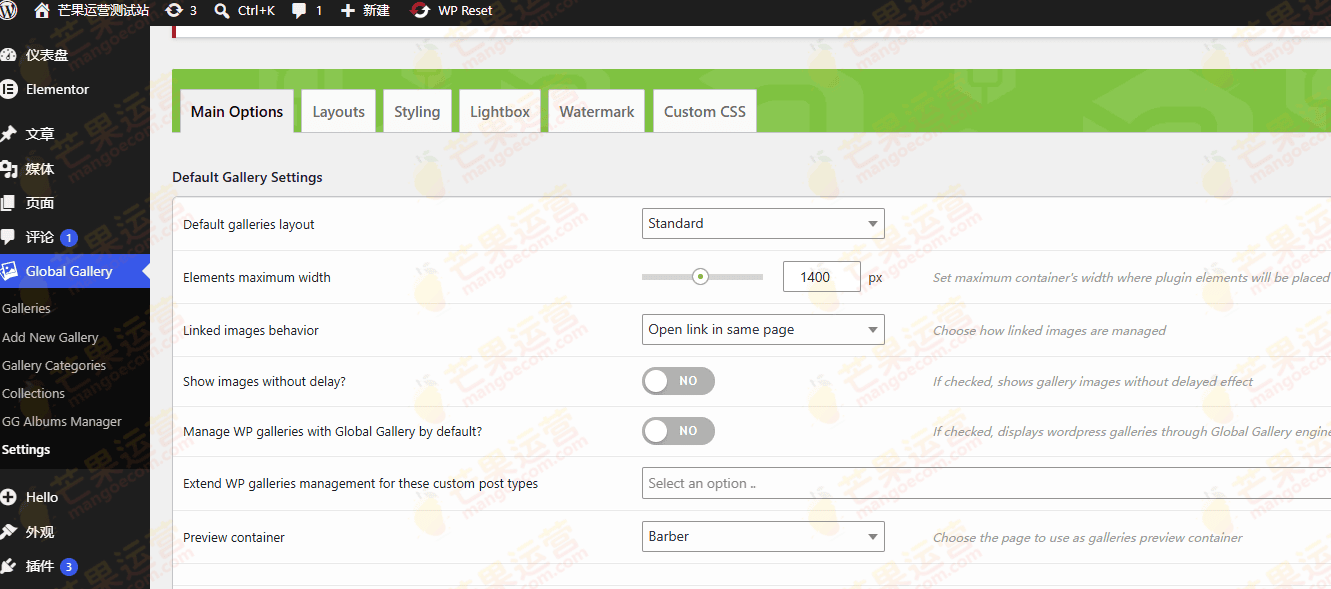Click the 芒果运营测试站 site name
This screenshot has width=1331, height=589.
tap(104, 11)
